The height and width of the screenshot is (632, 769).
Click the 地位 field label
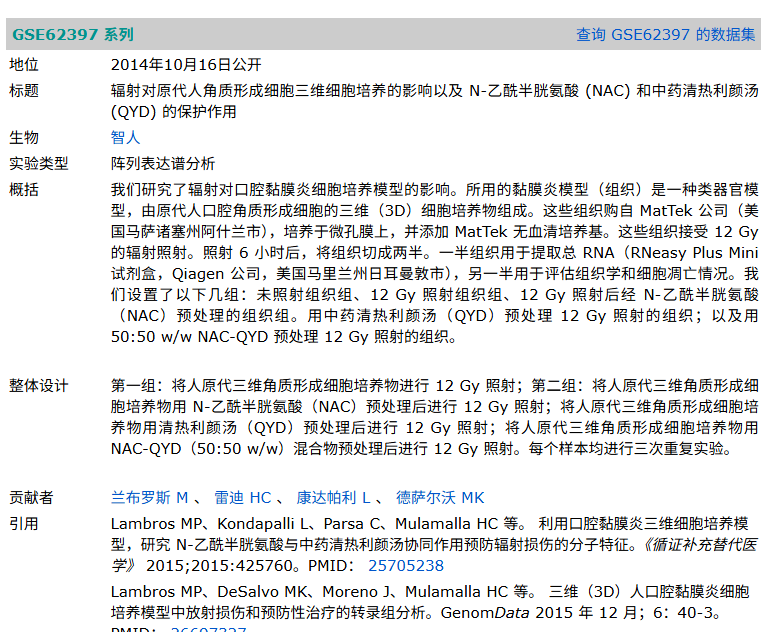pyautogui.click(x=24, y=65)
